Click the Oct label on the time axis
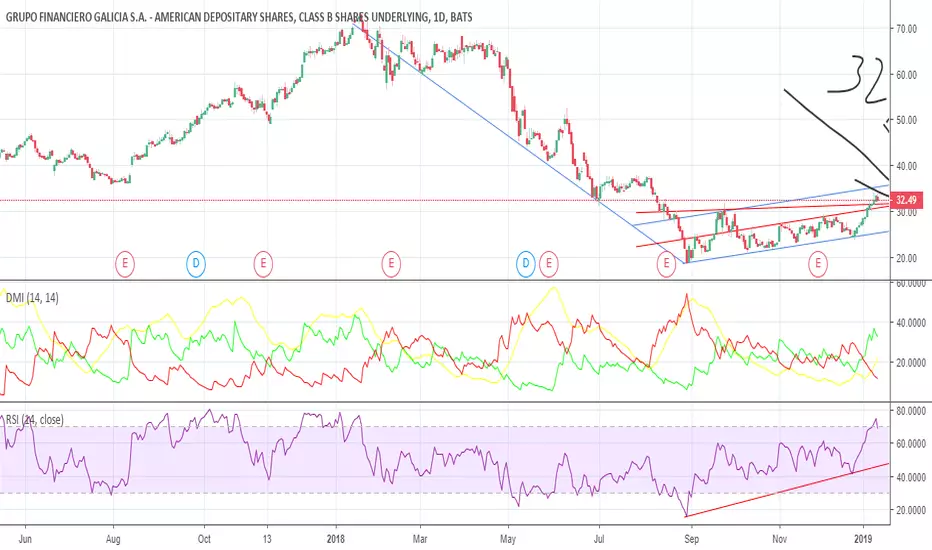932x550 pixels. (204, 539)
